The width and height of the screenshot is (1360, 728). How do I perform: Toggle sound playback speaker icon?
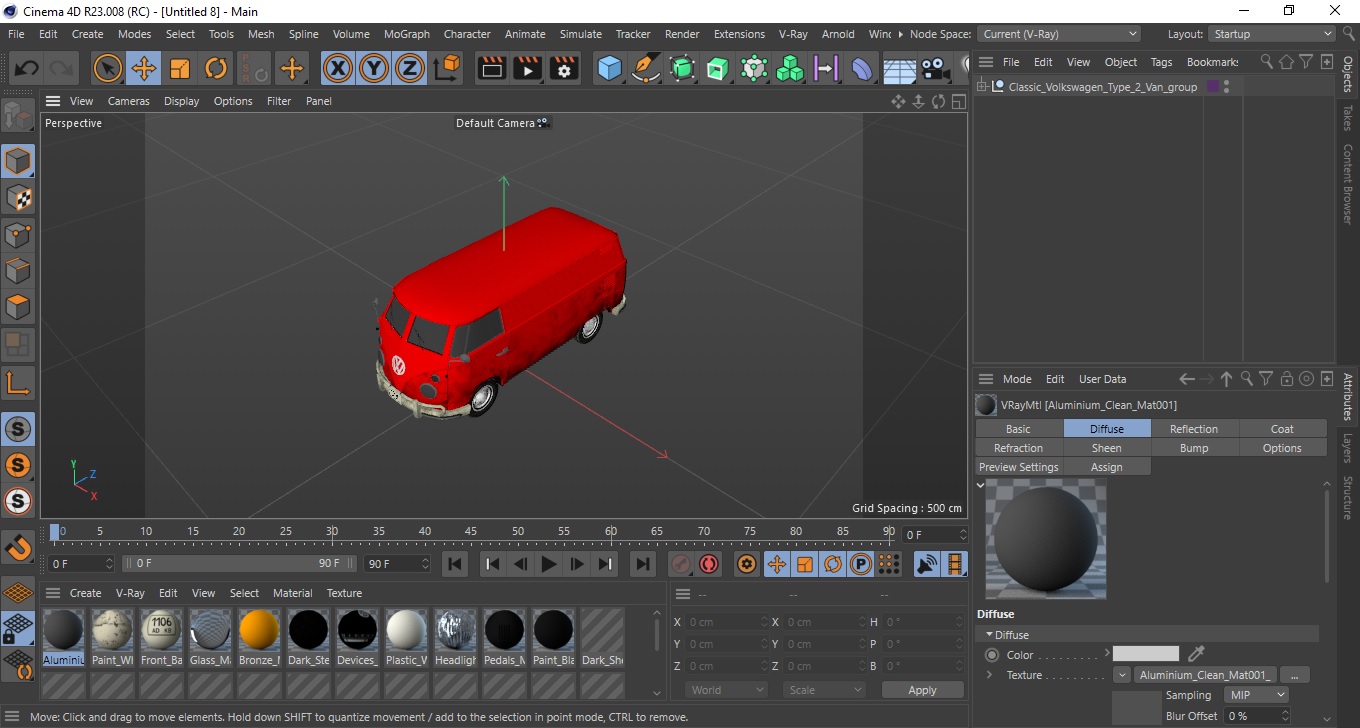tap(928, 564)
